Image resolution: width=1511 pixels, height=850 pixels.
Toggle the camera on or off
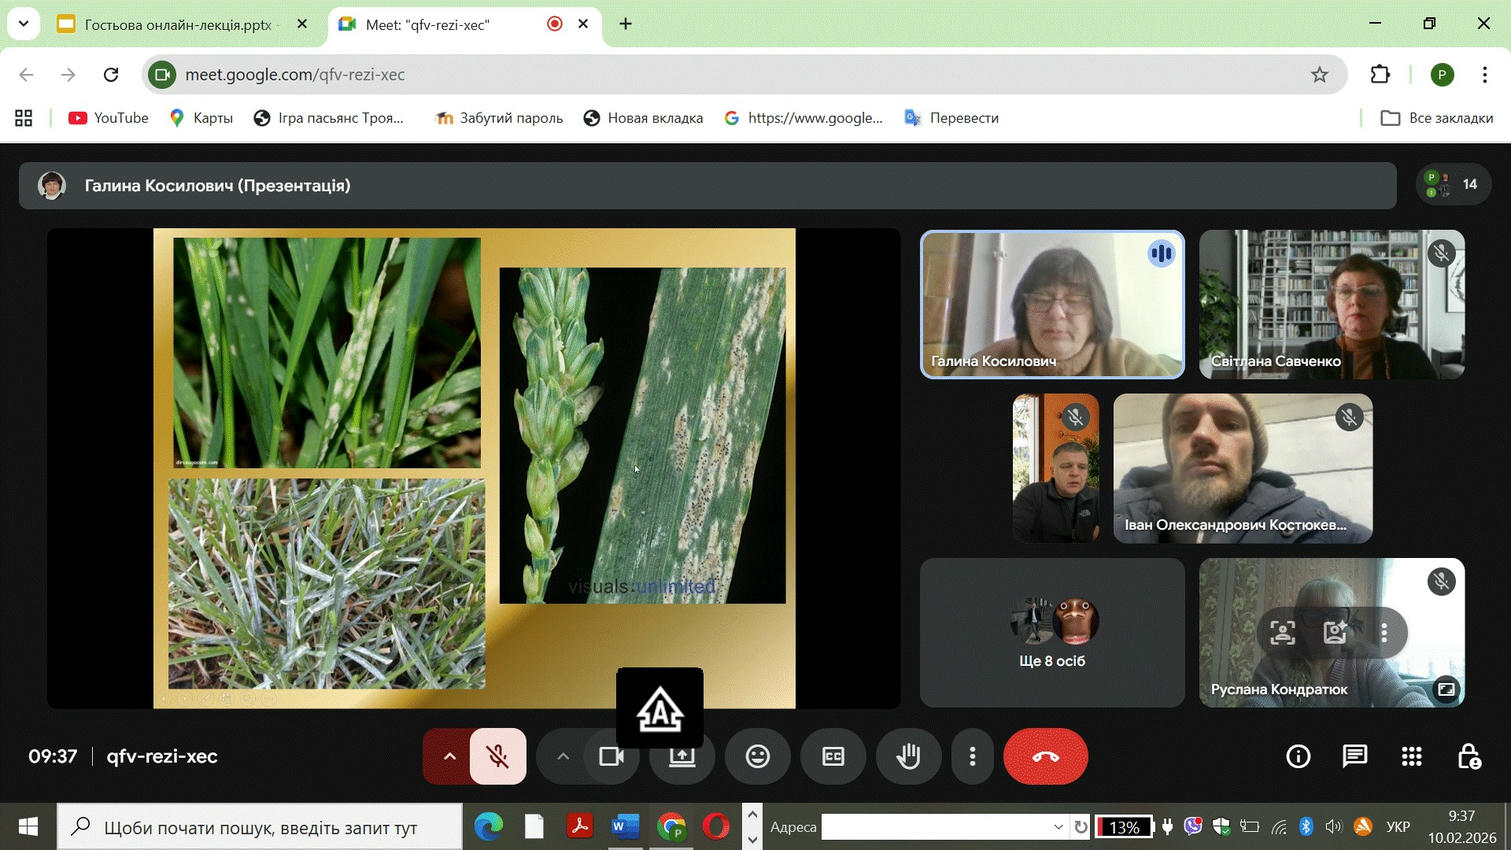(x=611, y=757)
